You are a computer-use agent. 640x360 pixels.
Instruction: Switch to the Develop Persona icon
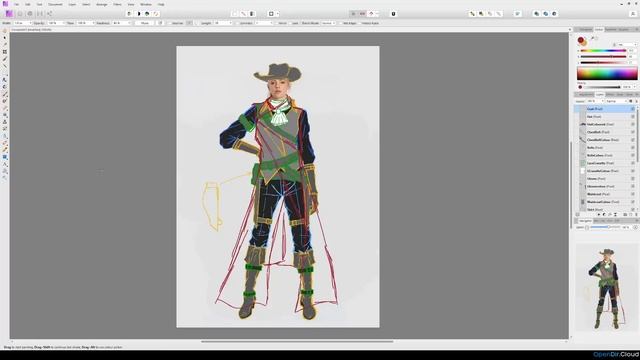(30, 14)
